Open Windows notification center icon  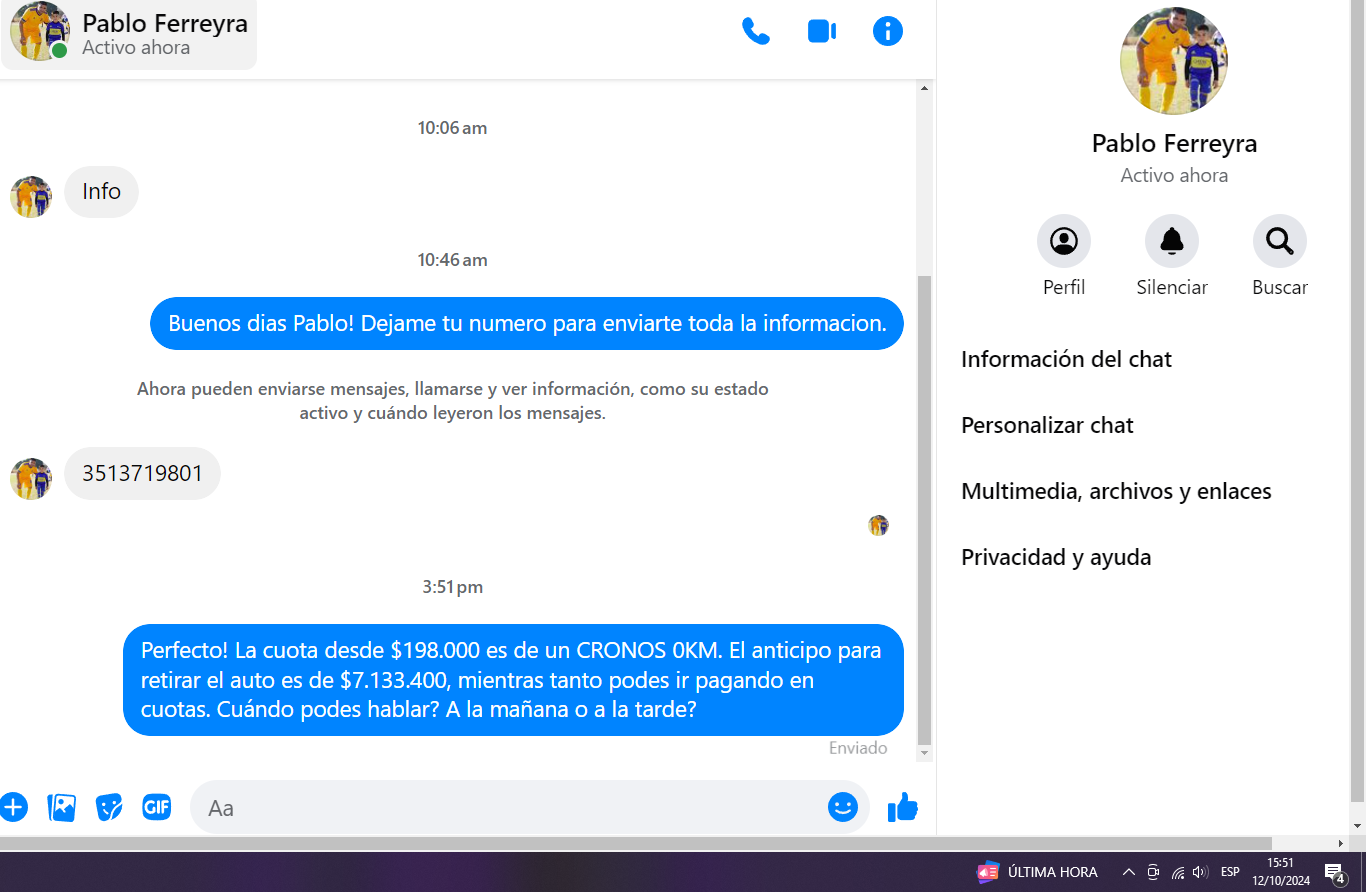[1333, 872]
